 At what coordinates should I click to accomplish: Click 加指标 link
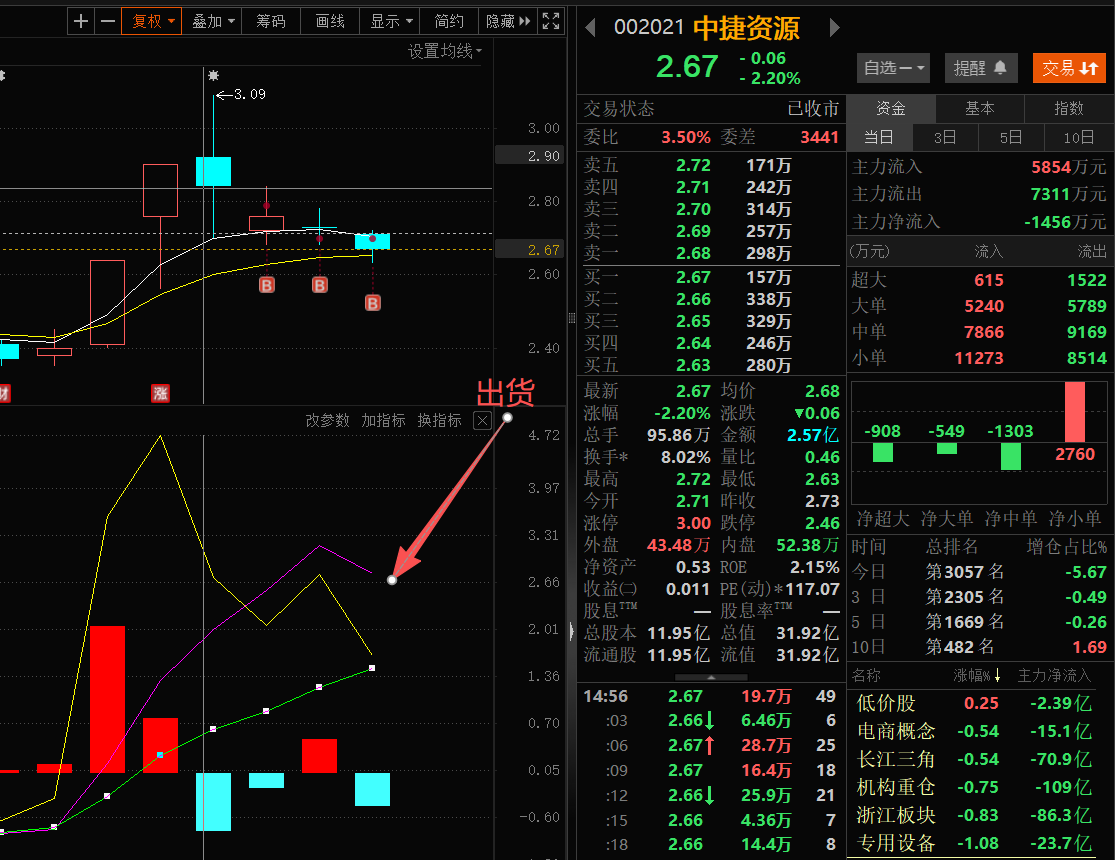(383, 420)
